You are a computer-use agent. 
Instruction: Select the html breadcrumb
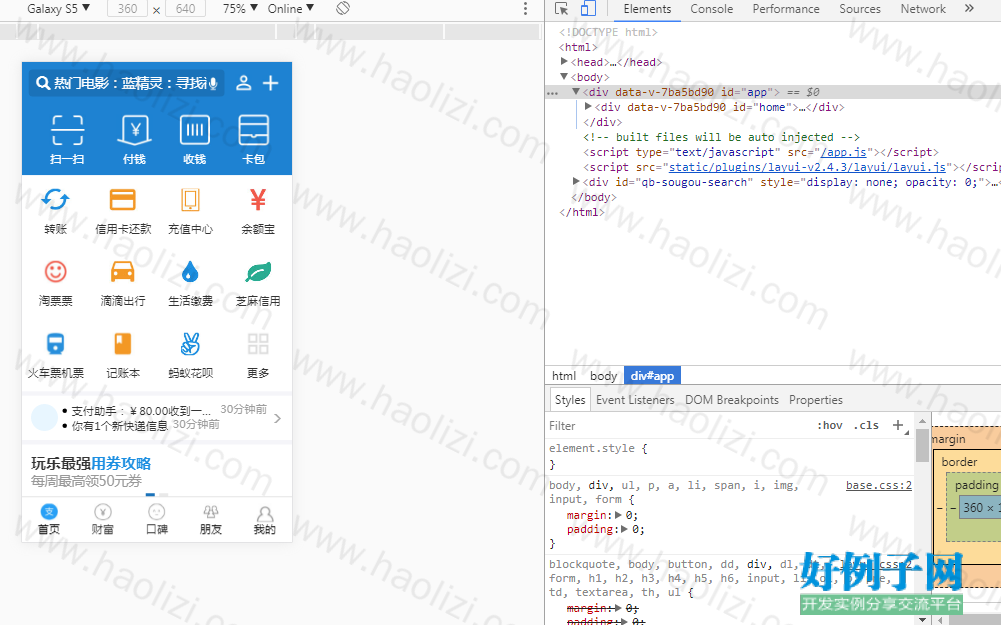click(564, 376)
